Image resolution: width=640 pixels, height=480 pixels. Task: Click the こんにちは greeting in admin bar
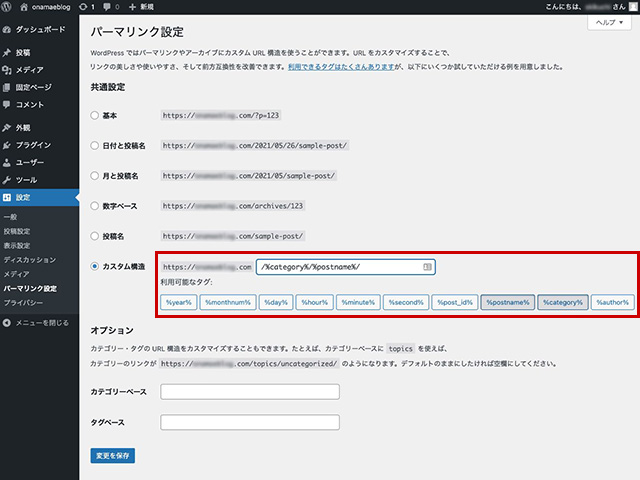pos(586,7)
